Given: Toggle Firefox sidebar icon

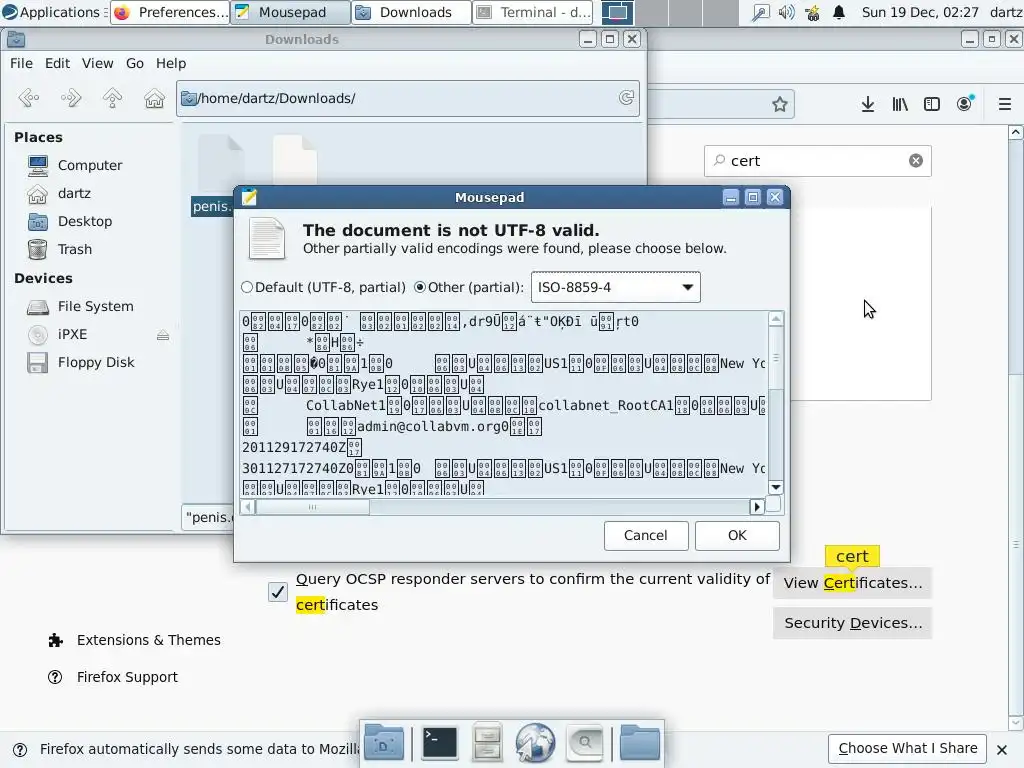Looking at the screenshot, I should (x=932, y=104).
